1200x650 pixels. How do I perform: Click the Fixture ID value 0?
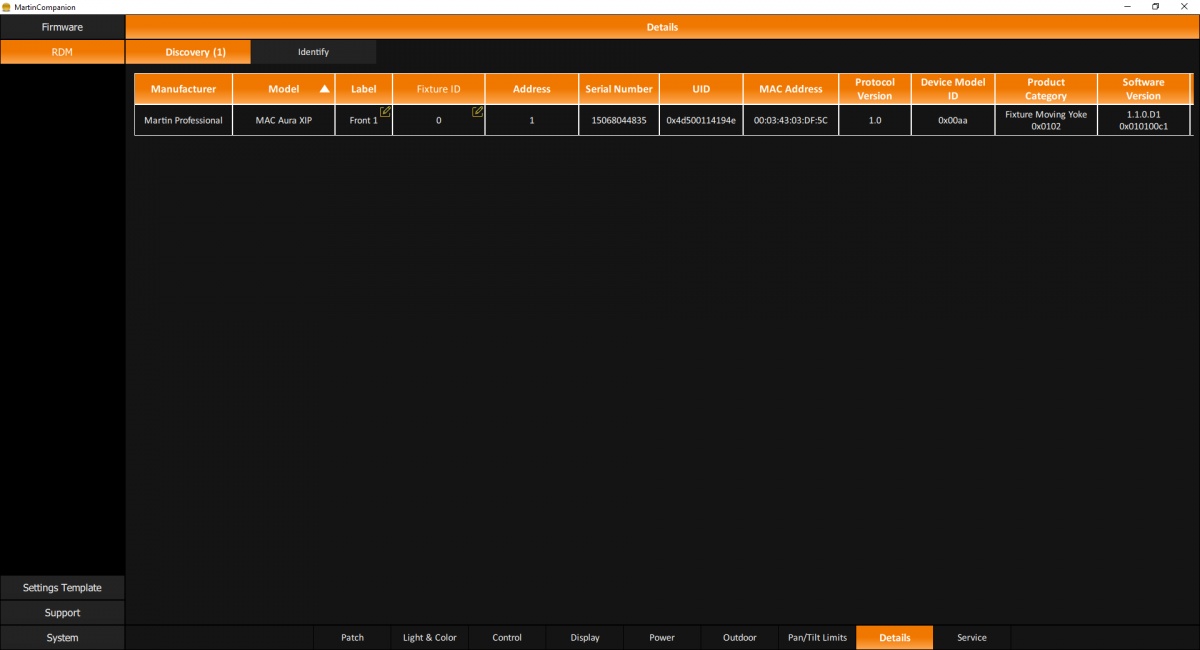pyautogui.click(x=439, y=120)
